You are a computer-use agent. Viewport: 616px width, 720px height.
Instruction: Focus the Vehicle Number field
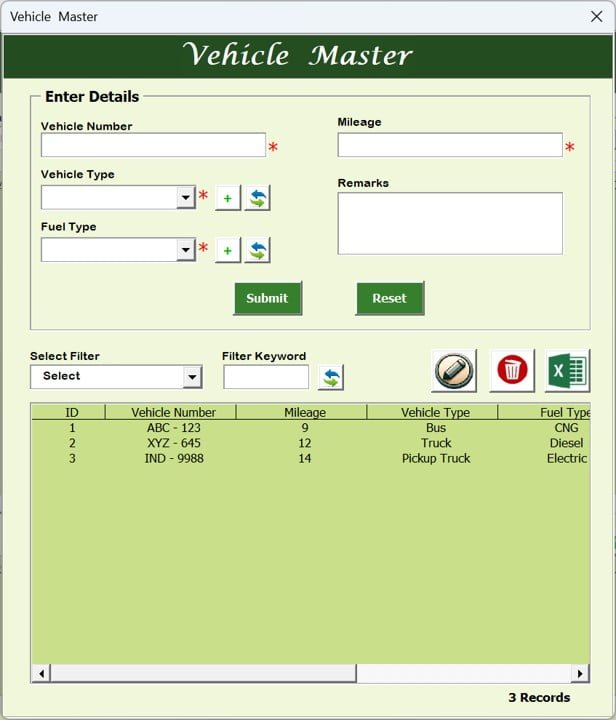click(153, 145)
